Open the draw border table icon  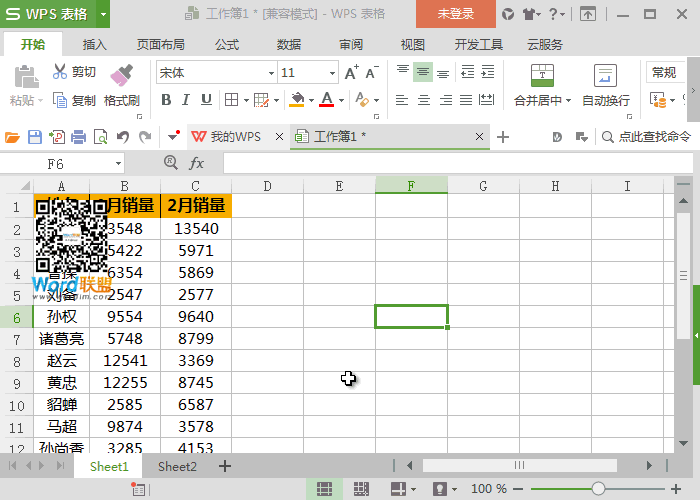(261, 100)
